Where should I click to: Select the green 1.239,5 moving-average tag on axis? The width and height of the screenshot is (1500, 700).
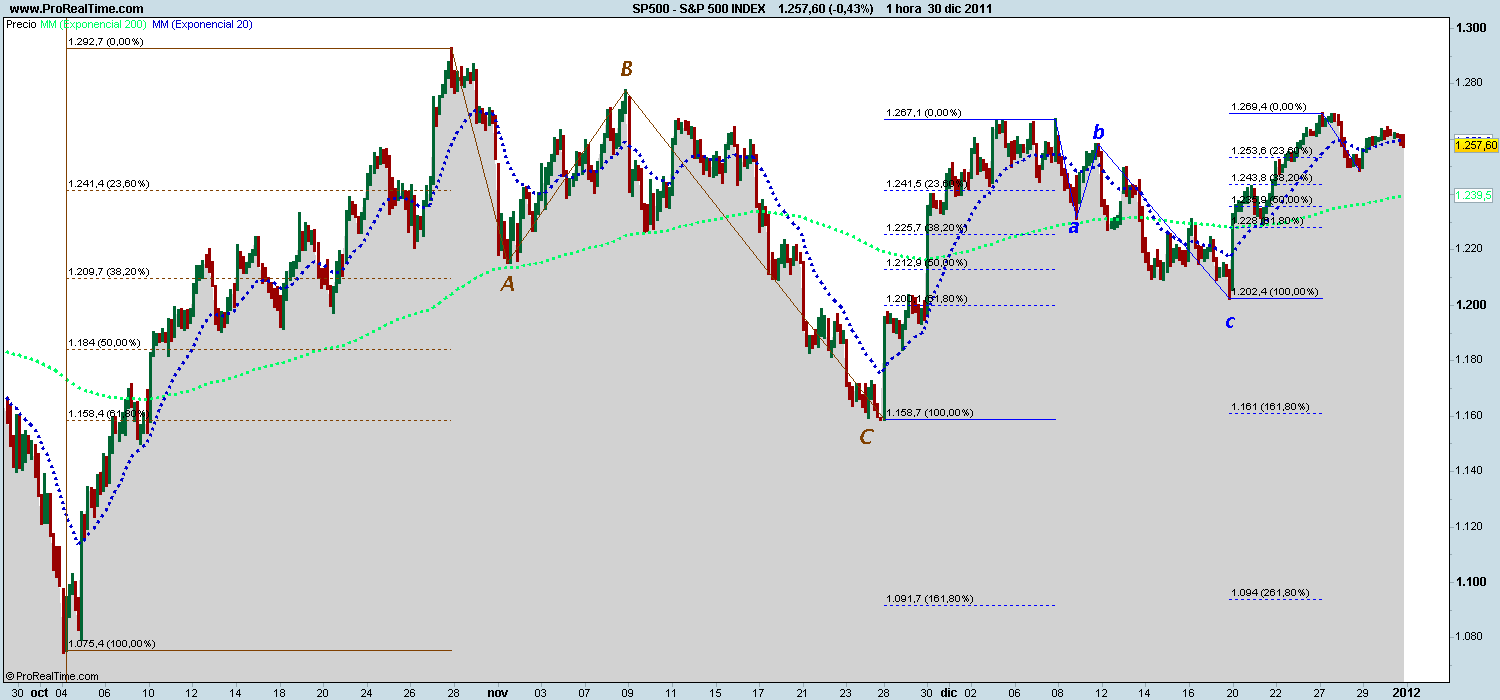[x=1472, y=196]
